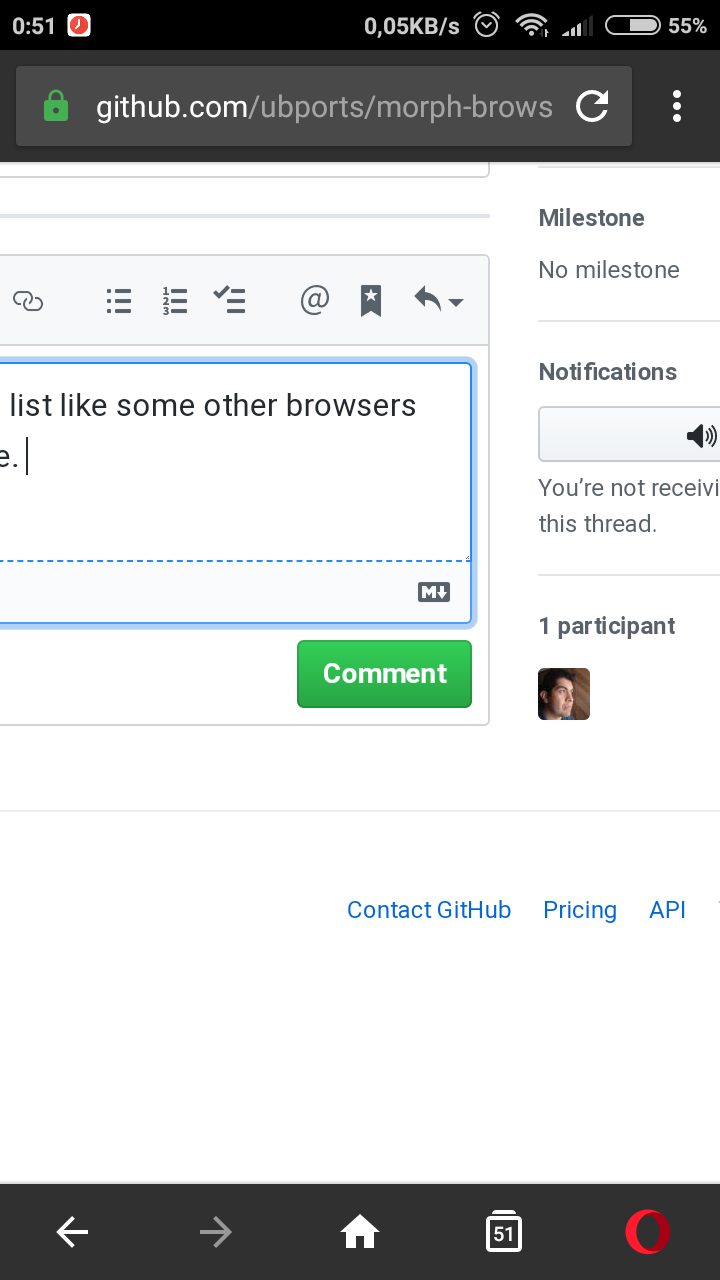
Task: Insert a saved reply
Action: (370, 300)
